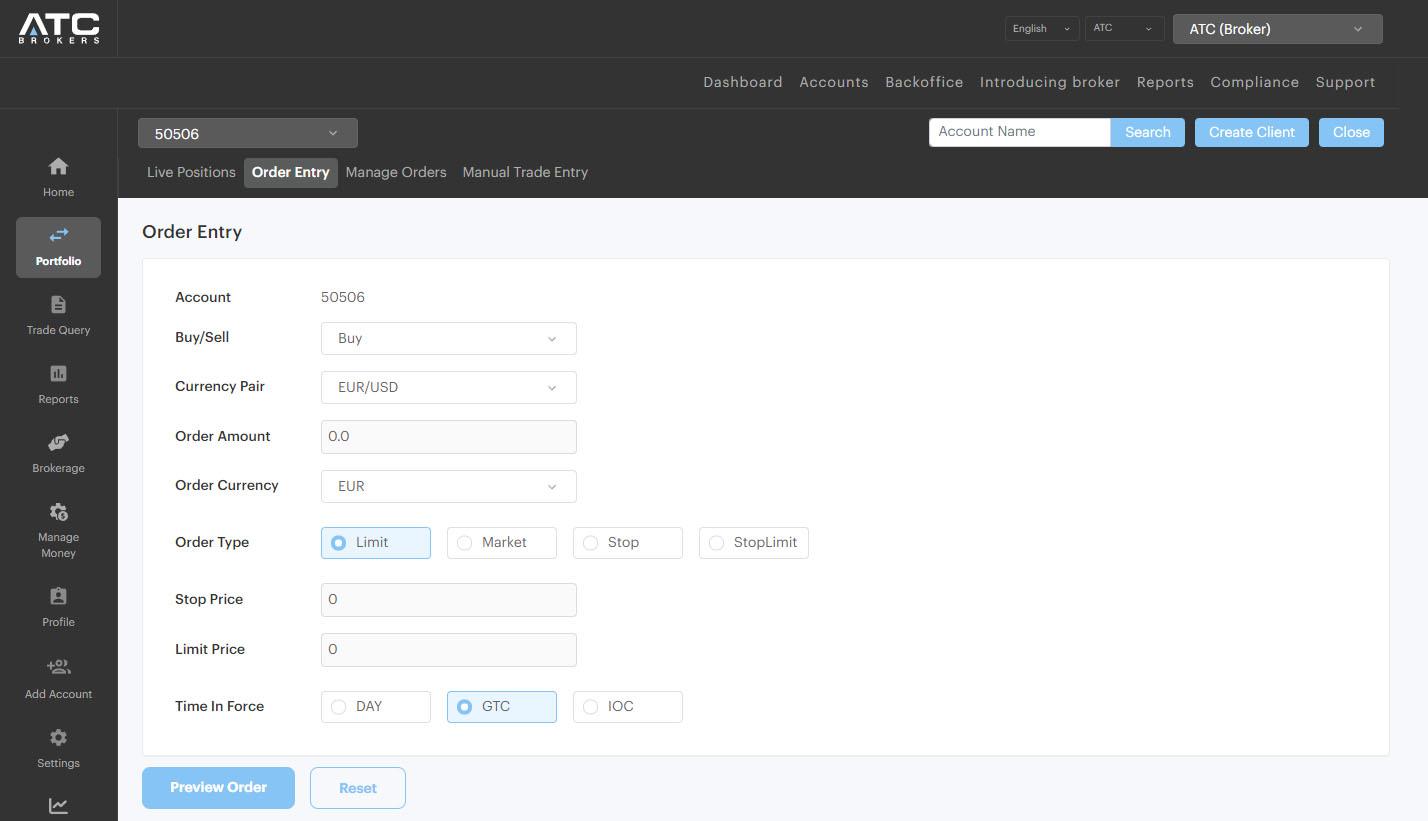Focus the Account Name search box

click(1019, 132)
